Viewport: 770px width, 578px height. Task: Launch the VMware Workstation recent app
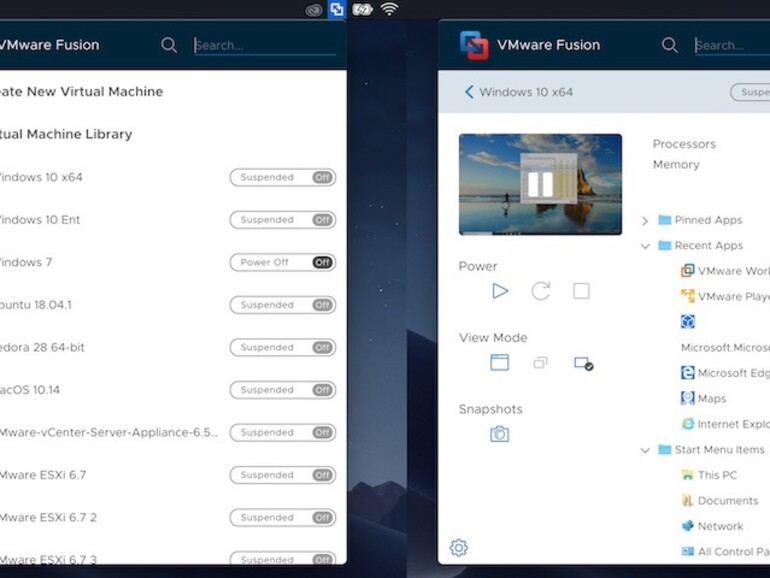[x=725, y=271]
